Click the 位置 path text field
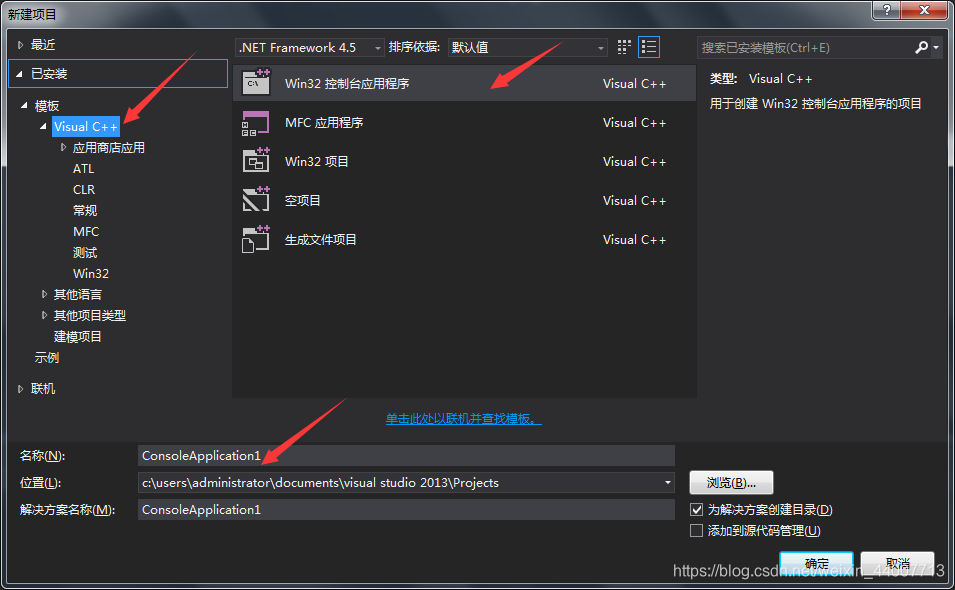This screenshot has width=955, height=590. 400,483
